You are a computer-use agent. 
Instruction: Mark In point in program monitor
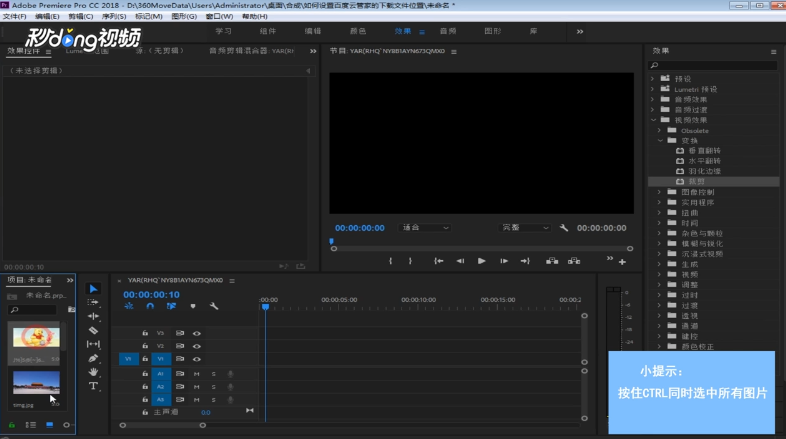[390, 261]
